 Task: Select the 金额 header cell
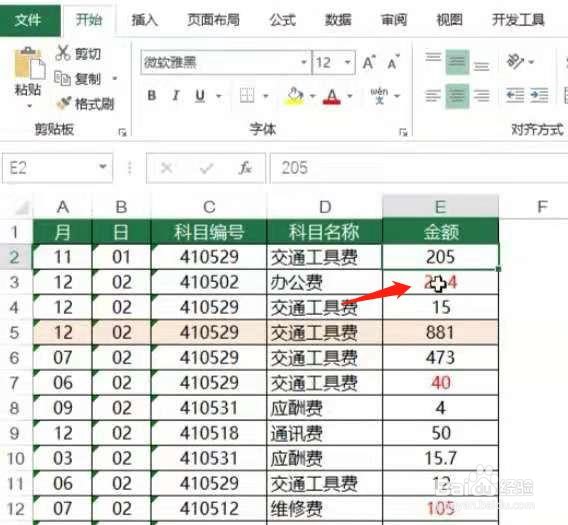[440, 232]
